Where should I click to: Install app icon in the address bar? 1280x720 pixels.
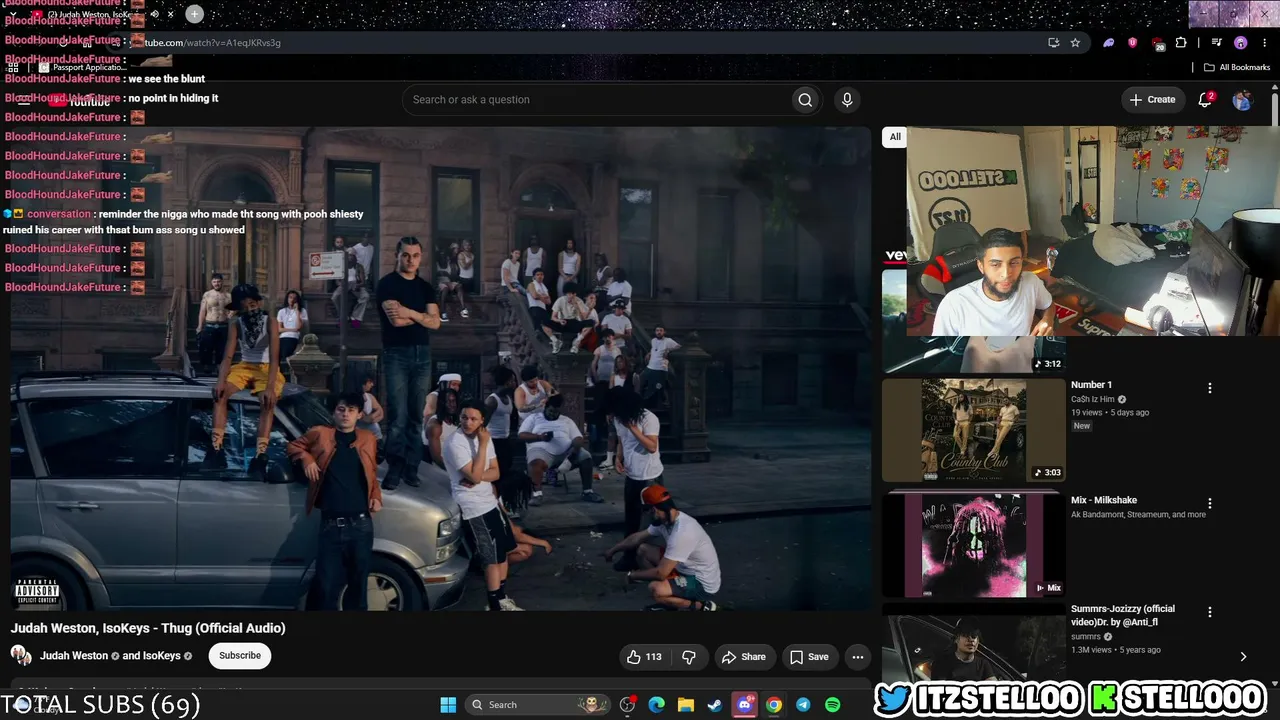coord(1053,43)
